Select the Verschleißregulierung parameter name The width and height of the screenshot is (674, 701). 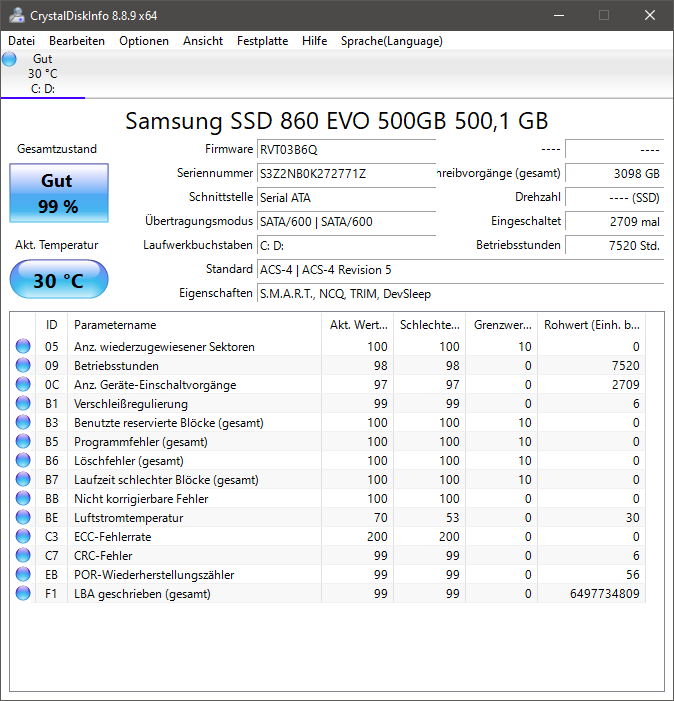pyautogui.click(x=131, y=404)
